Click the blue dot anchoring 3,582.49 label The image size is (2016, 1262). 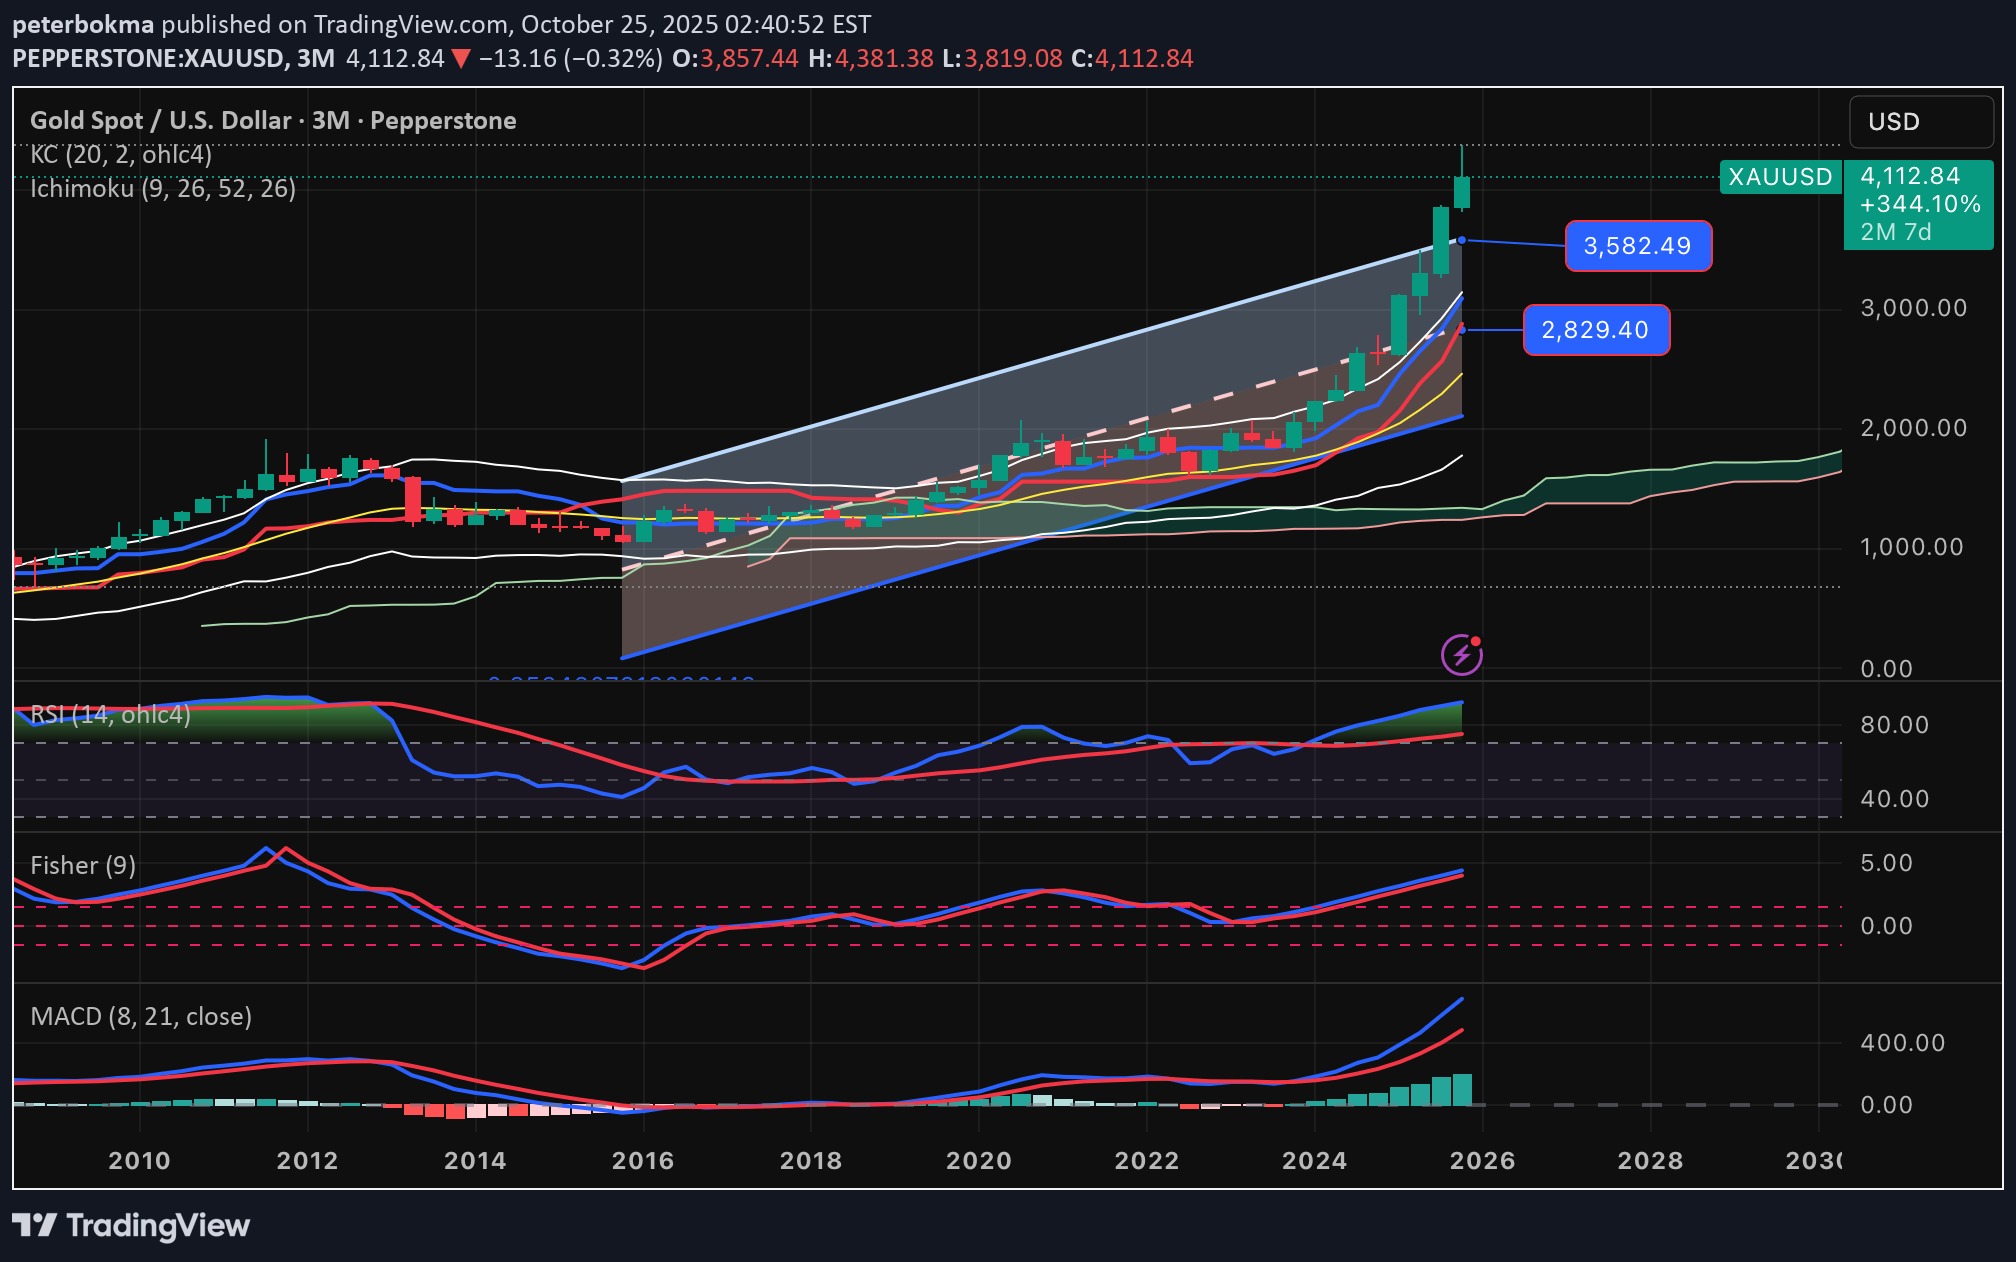[1462, 240]
